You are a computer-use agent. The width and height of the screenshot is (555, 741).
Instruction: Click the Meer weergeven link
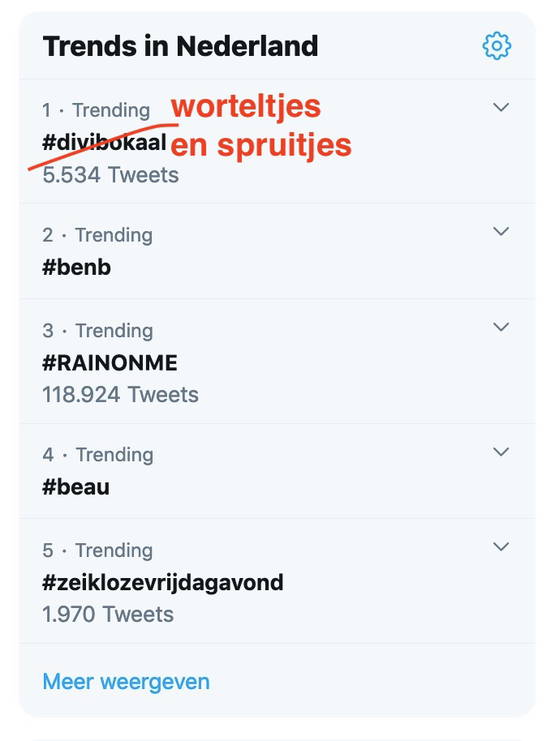point(126,682)
